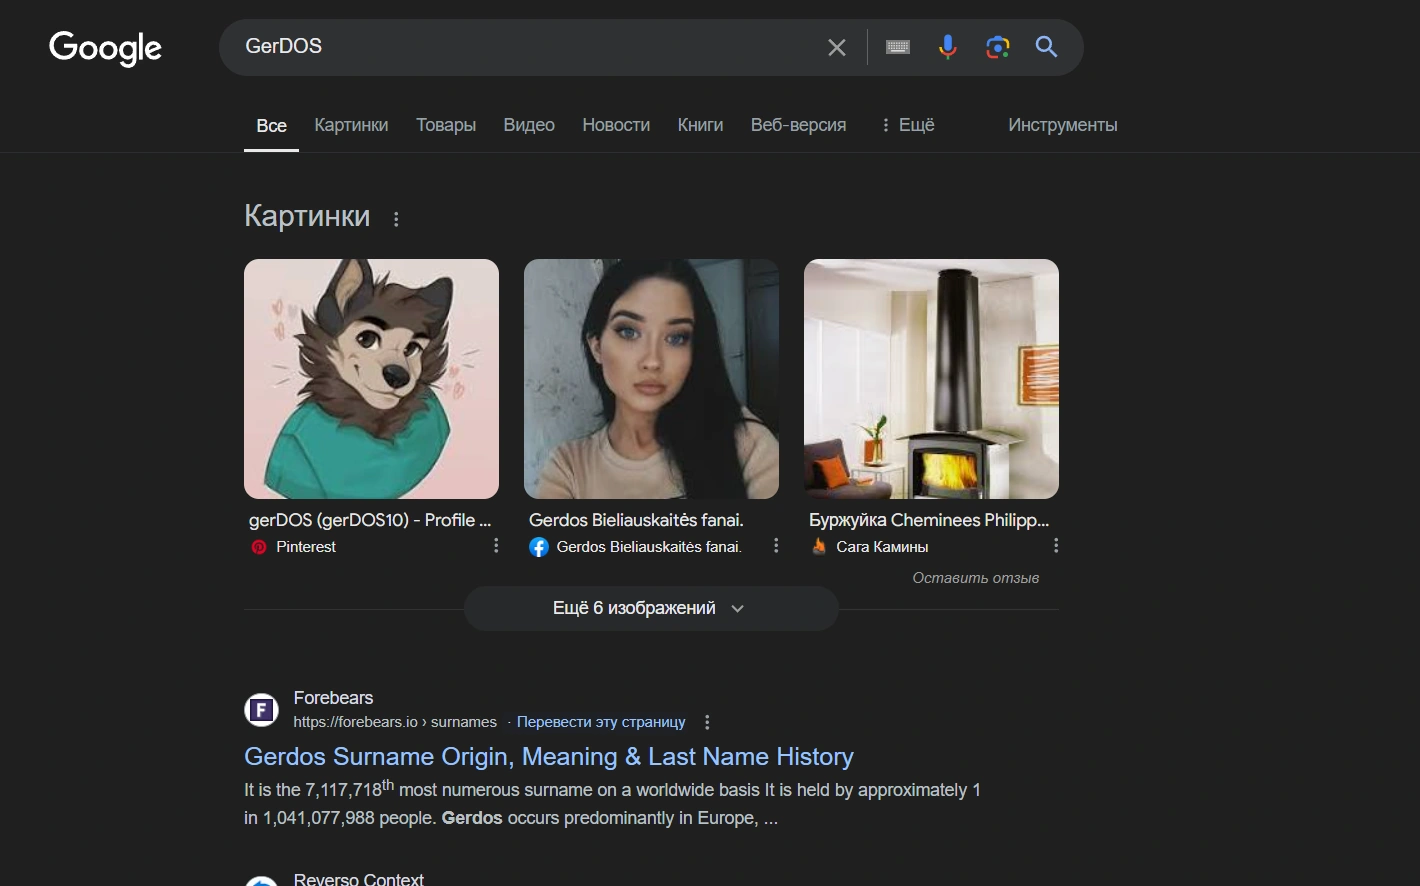This screenshot has width=1420, height=886.
Task: Open Инструменты search tools
Action: [x=1062, y=125]
